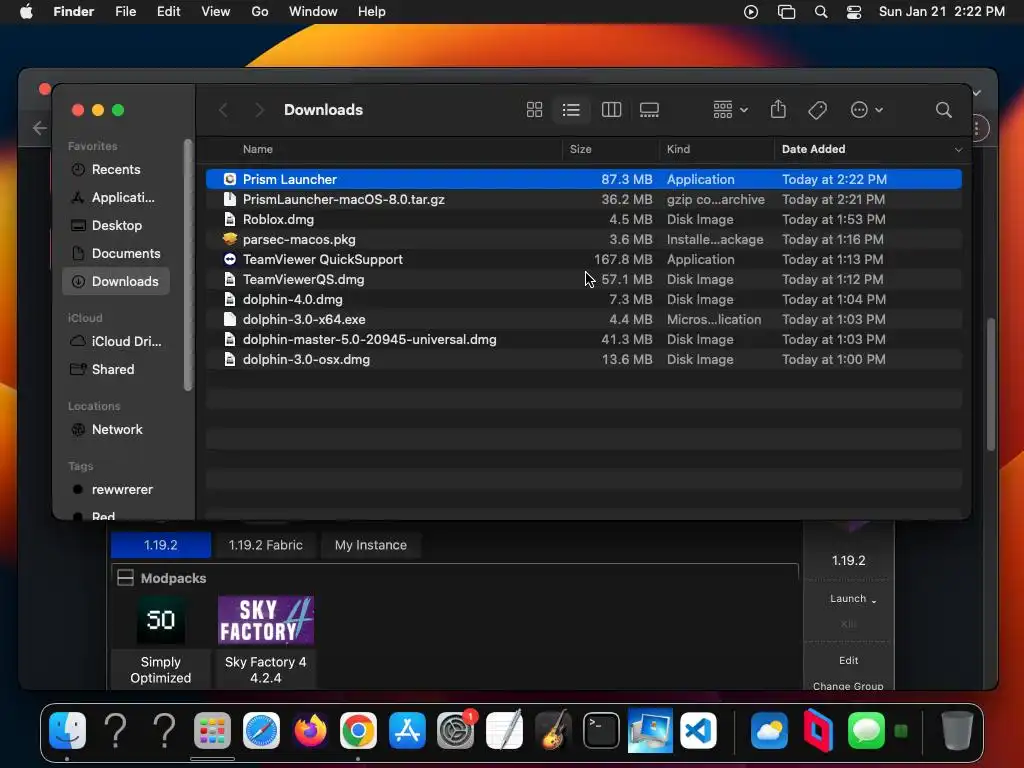Collapse the Modpacks group
The image size is (1024, 768).
coord(125,578)
